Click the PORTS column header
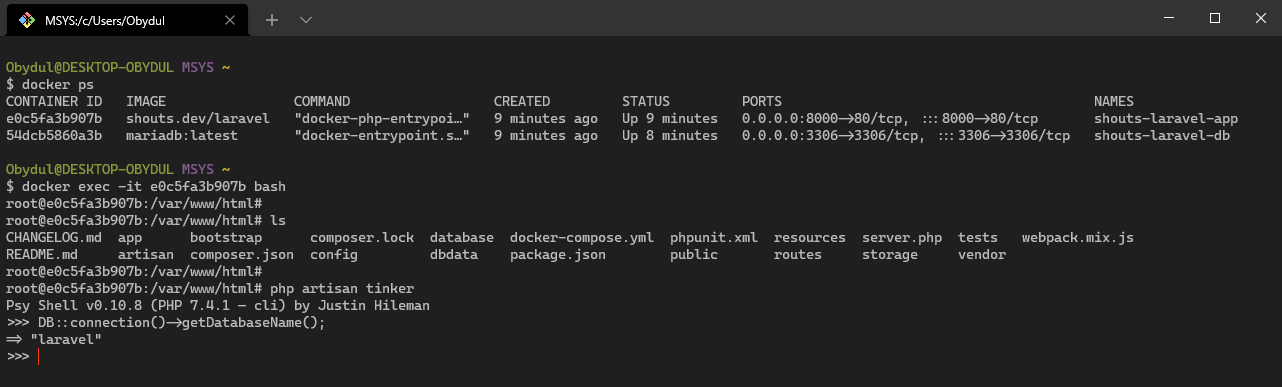This screenshot has height=387, width=1282. (x=762, y=102)
